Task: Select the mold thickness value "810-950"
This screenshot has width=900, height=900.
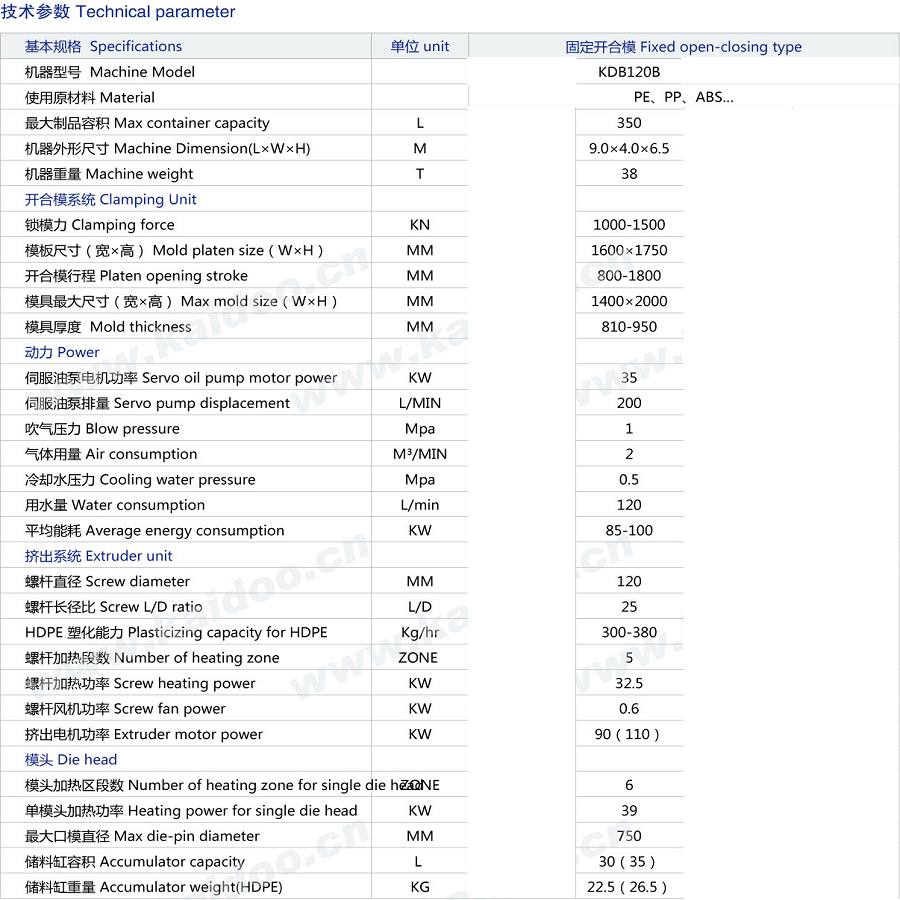Action: pyautogui.click(x=629, y=327)
